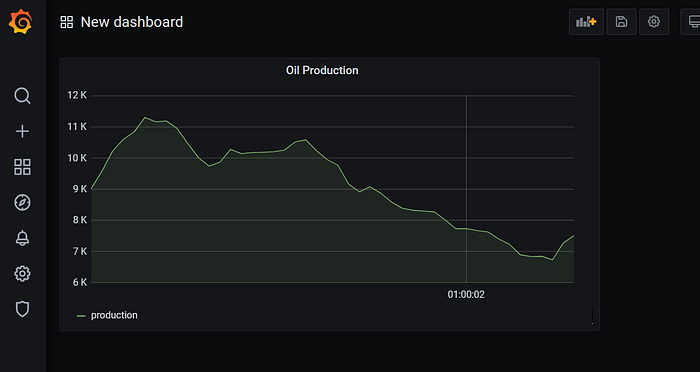The height and width of the screenshot is (372, 700).
Task: Click the peak of the production line
Action: click(x=145, y=117)
